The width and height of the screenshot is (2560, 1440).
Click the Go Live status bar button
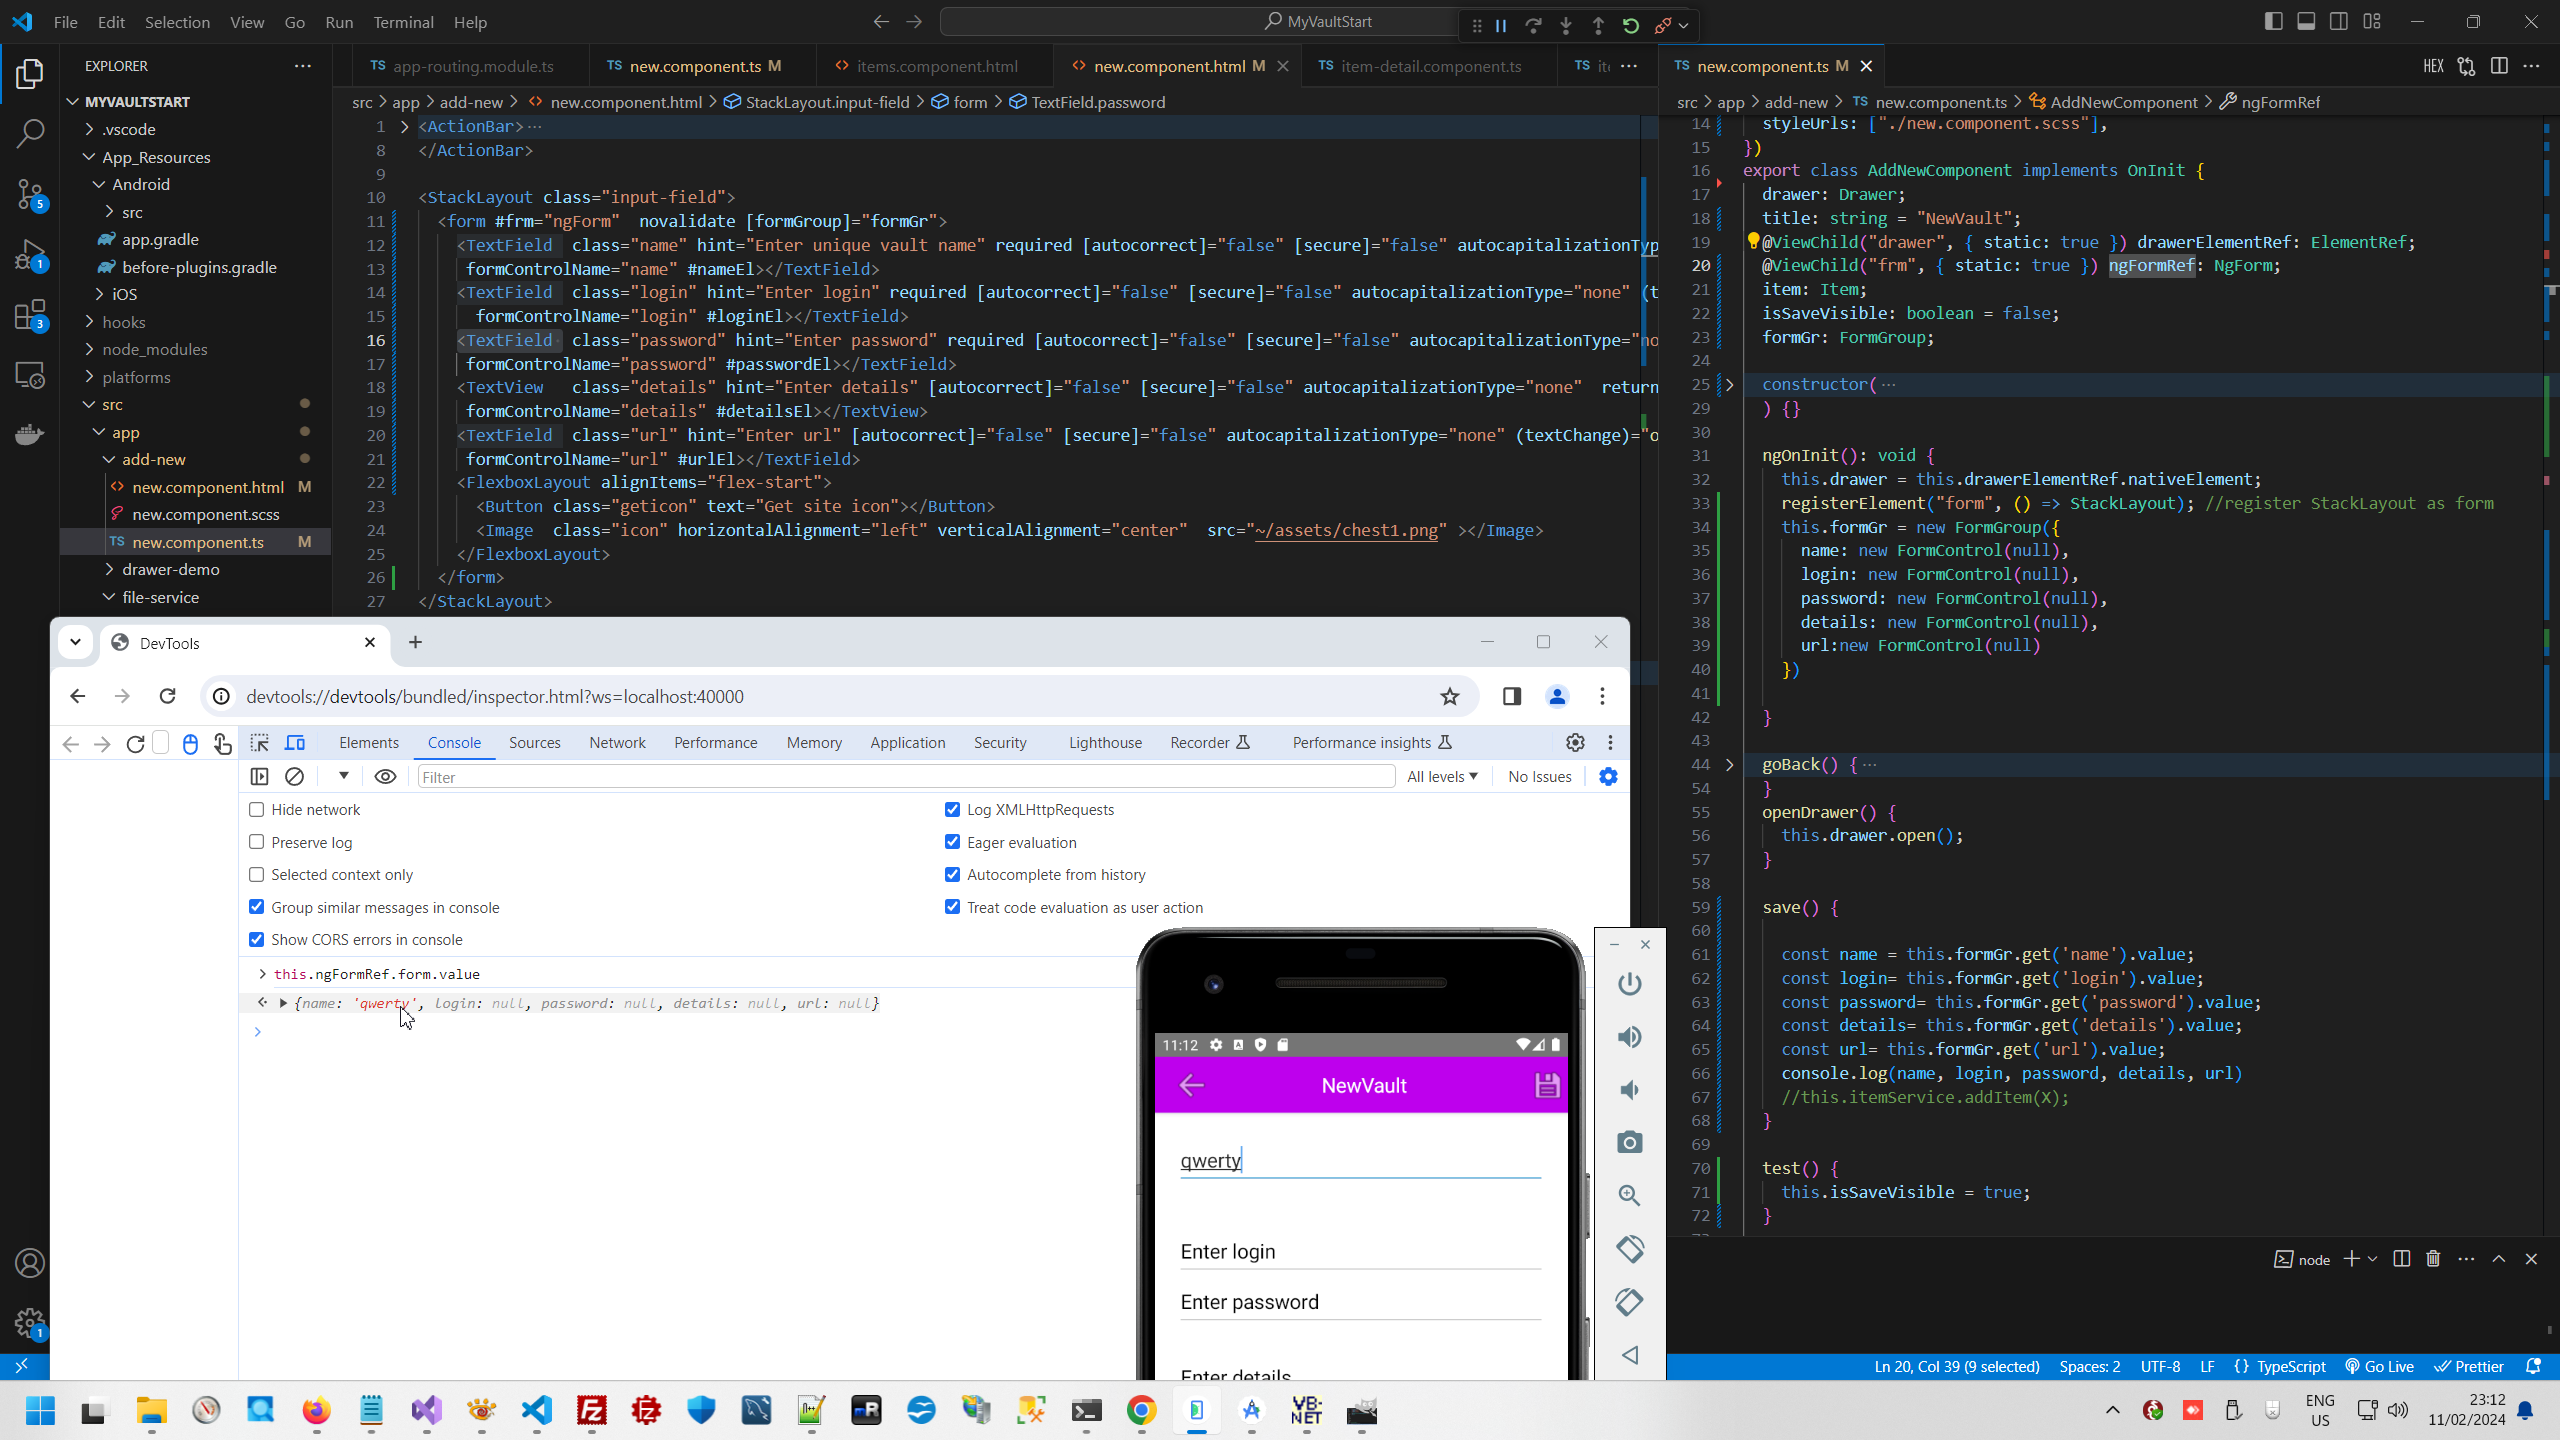pyautogui.click(x=2380, y=1367)
